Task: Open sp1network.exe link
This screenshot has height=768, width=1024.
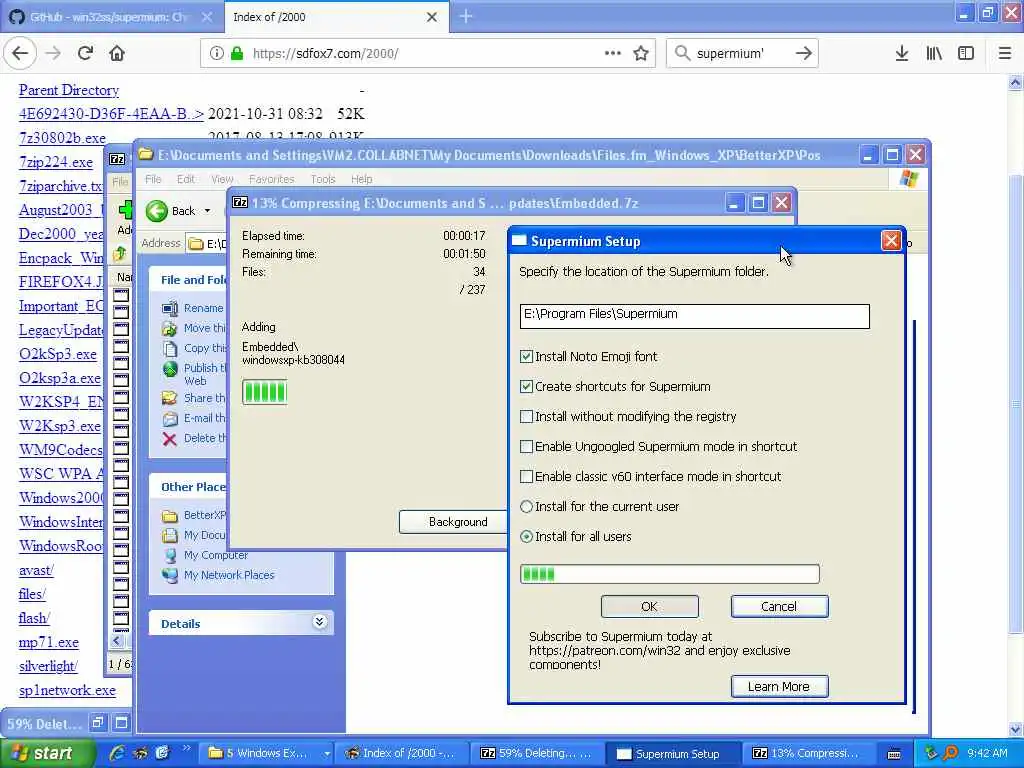Action: (x=67, y=690)
